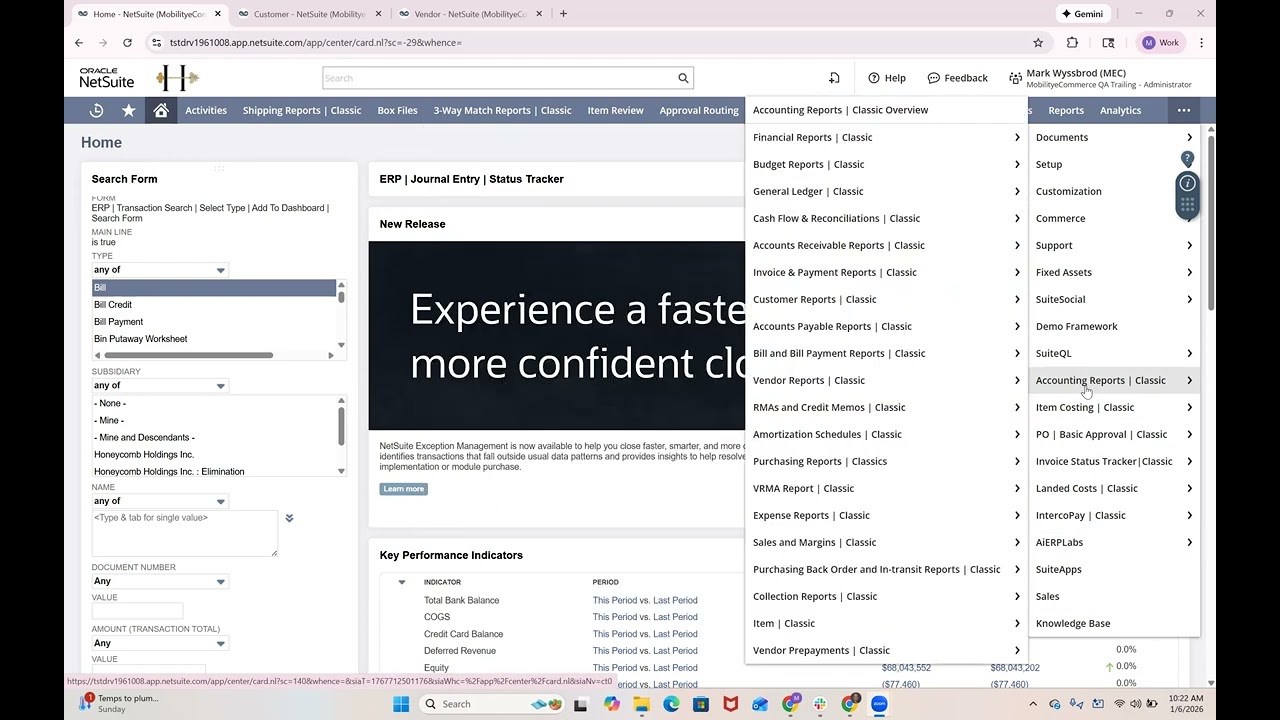Open the Recent Records clock icon
1280x720 pixels.
(x=97, y=110)
